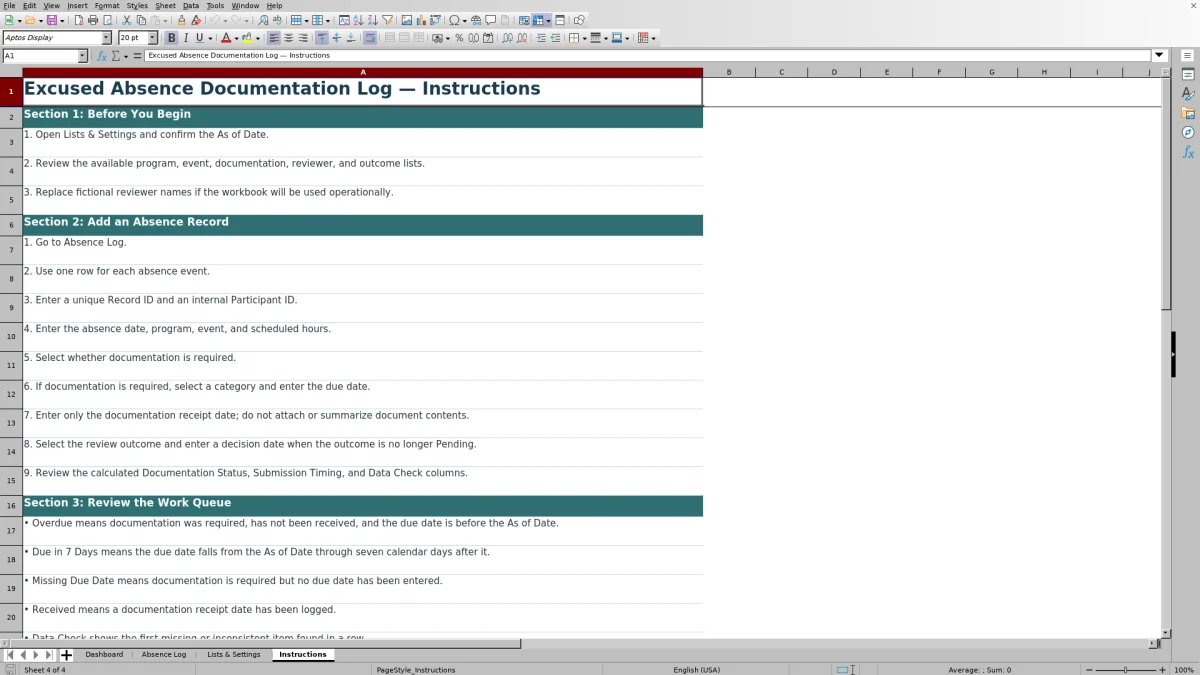
Task: Toggle Italic formatting
Action: (185, 38)
